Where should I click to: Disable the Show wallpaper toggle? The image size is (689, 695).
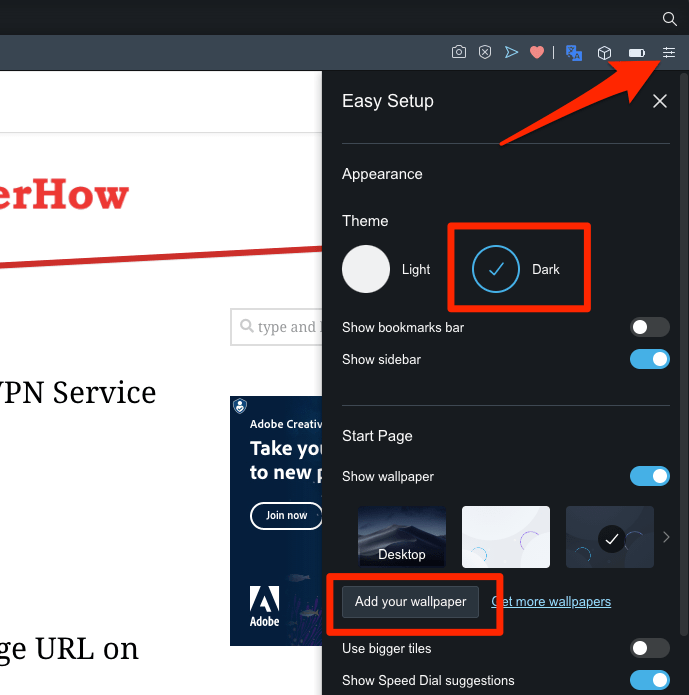[649, 476]
